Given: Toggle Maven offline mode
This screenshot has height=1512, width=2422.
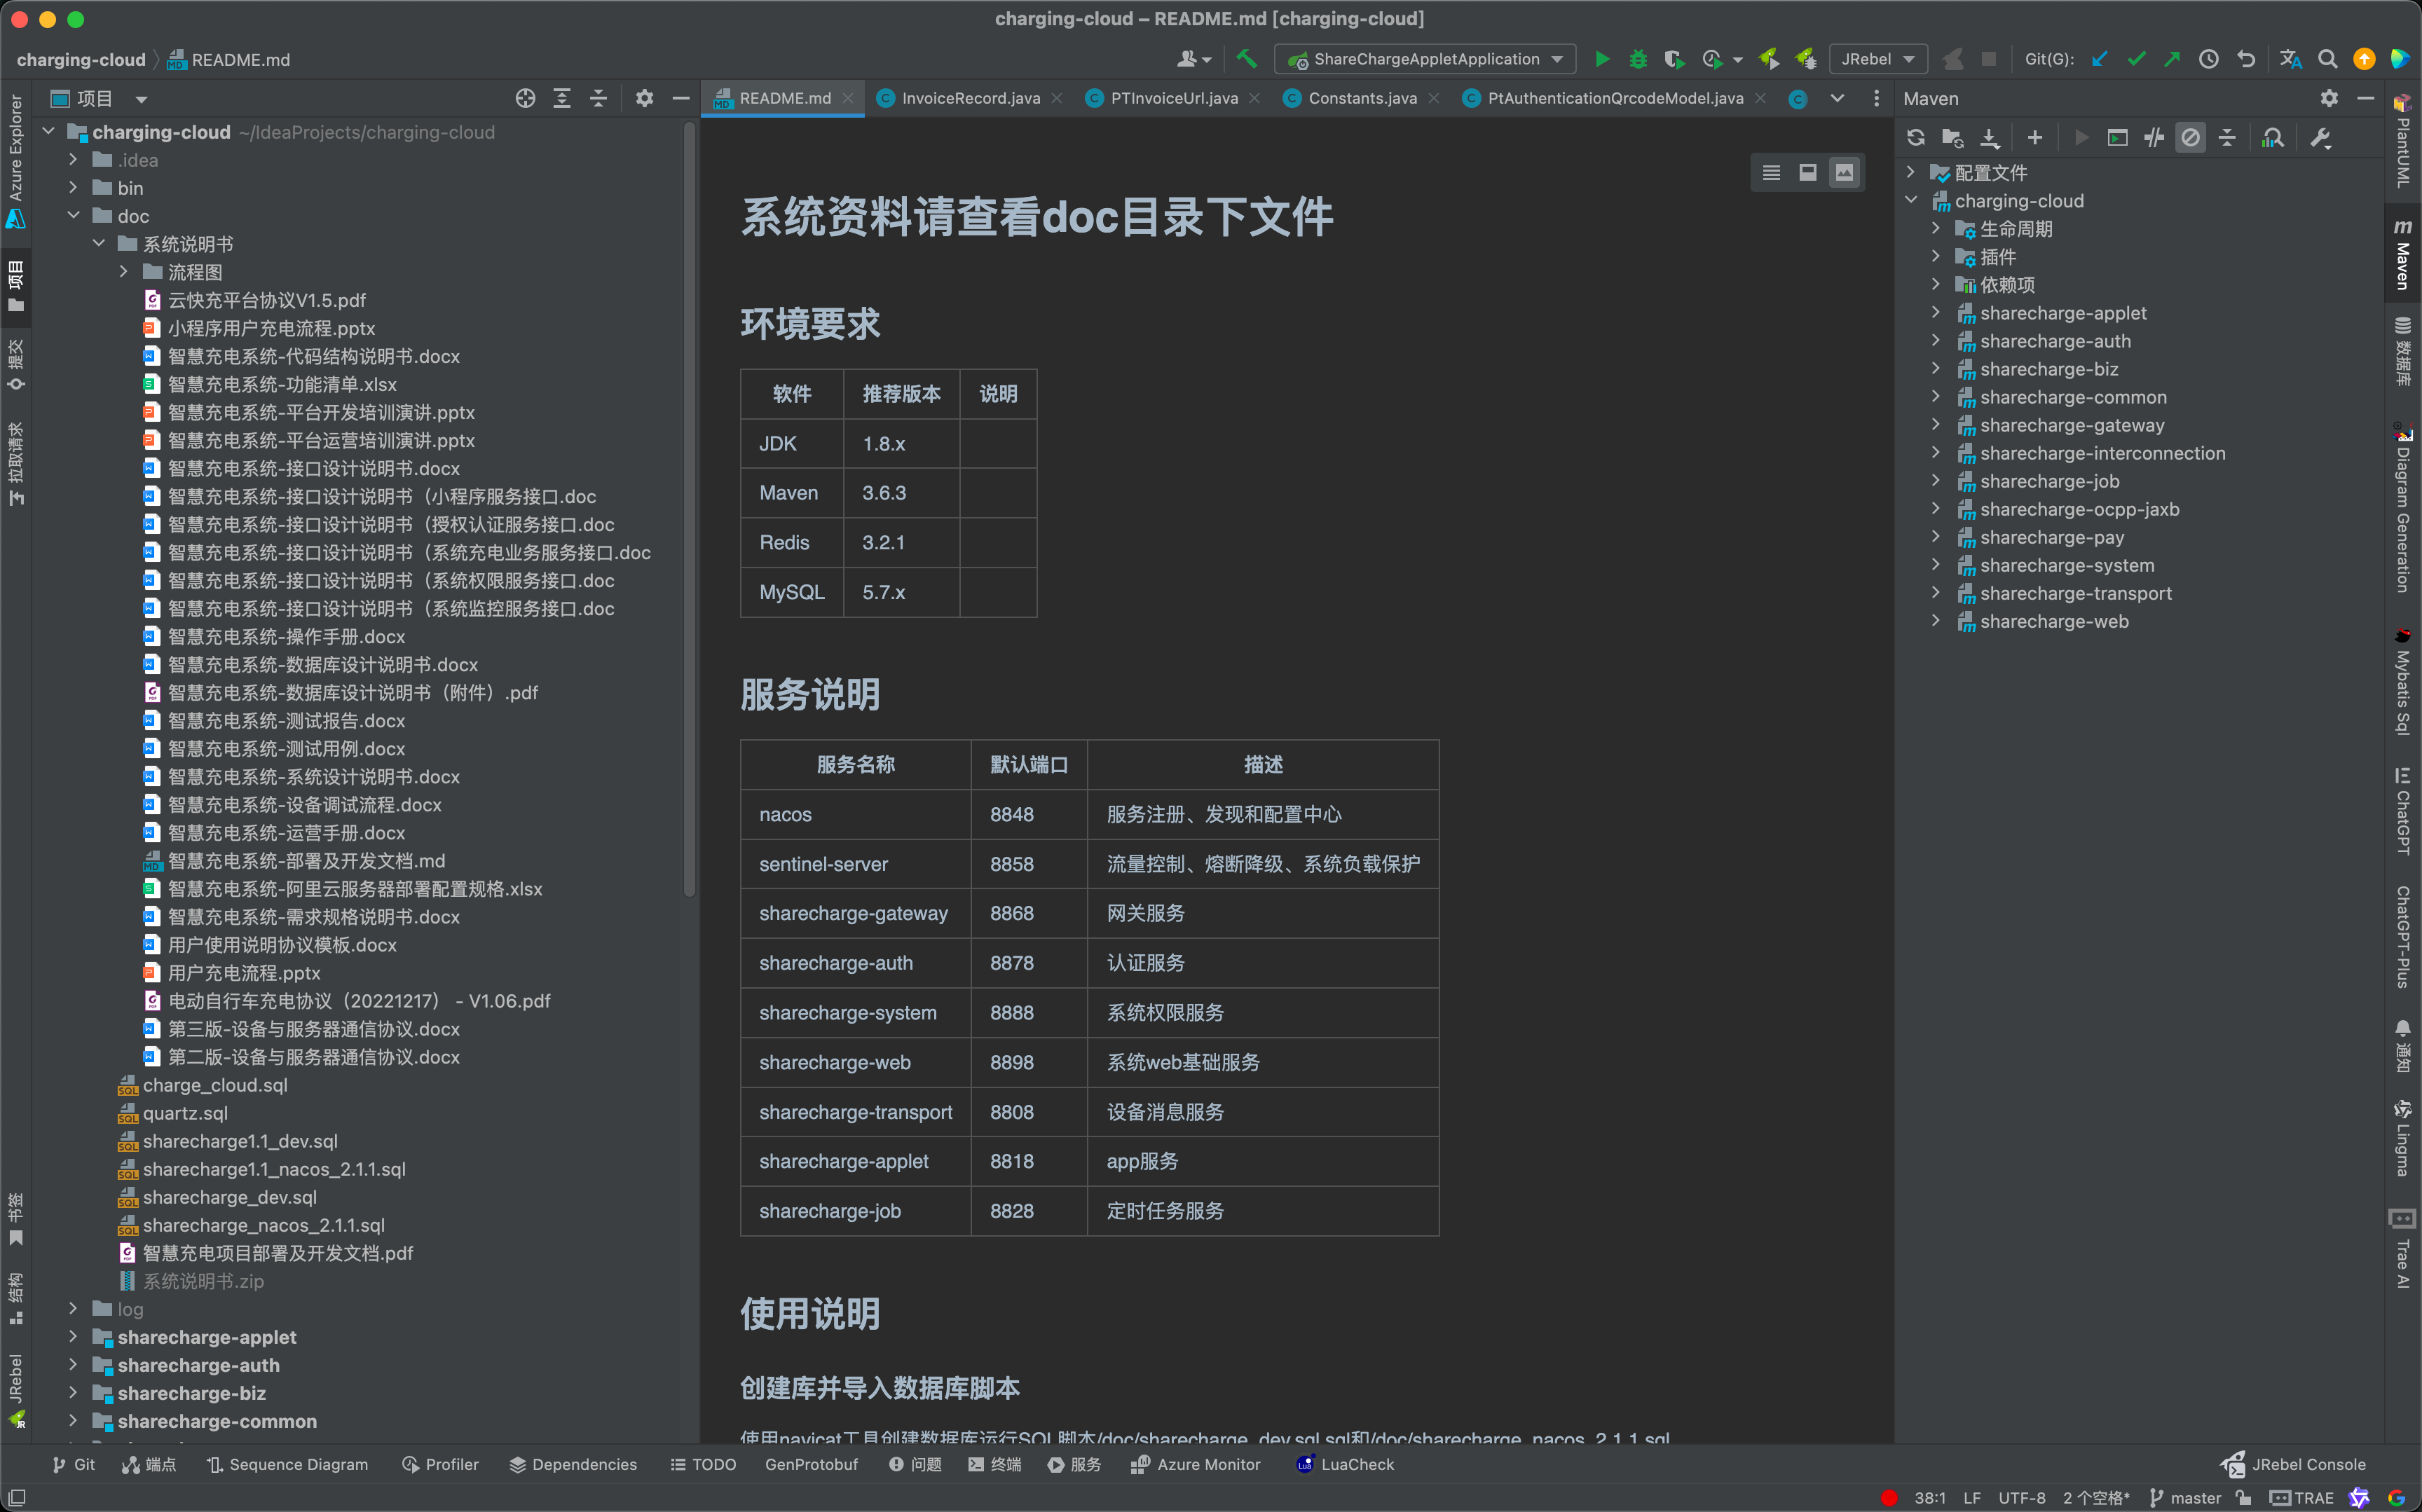Looking at the screenshot, I should coord(2154,138).
